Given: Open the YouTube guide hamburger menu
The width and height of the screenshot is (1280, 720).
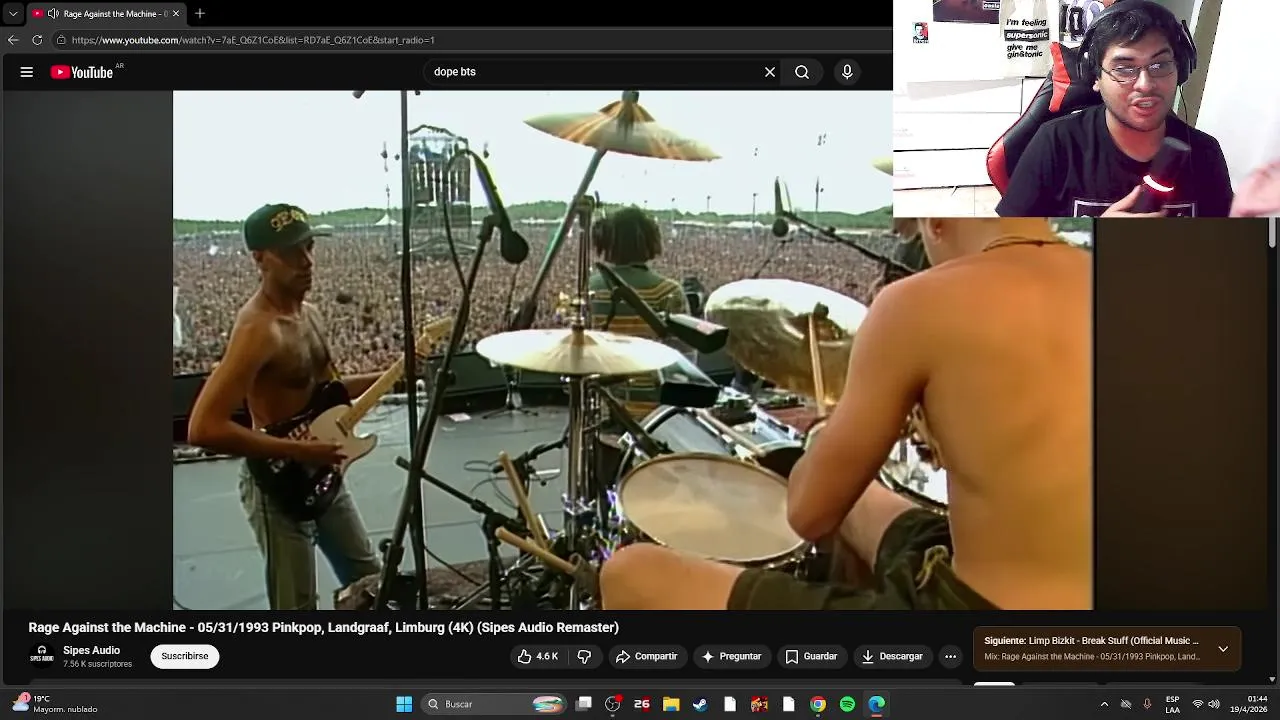Looking at the screenshot, I should pos(27,72).
